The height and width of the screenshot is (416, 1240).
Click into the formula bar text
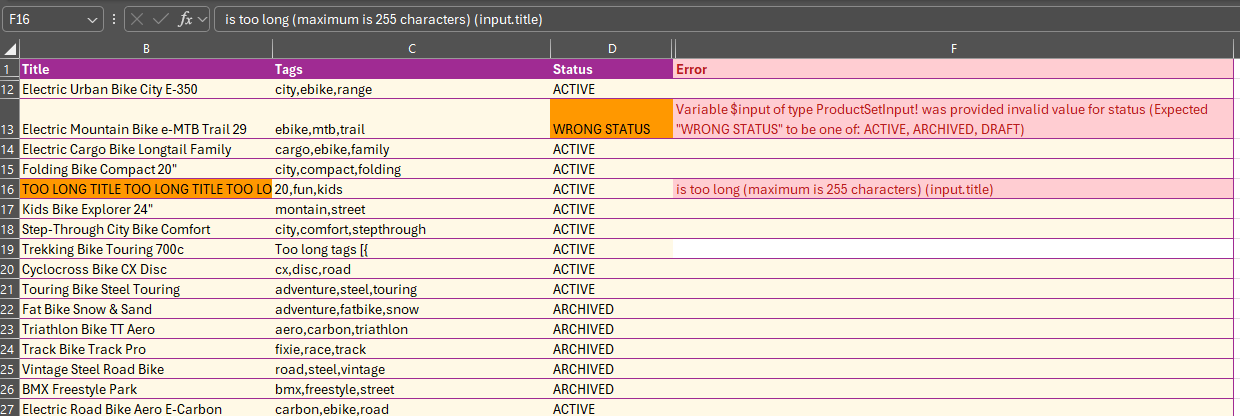[x=700, y=19]
